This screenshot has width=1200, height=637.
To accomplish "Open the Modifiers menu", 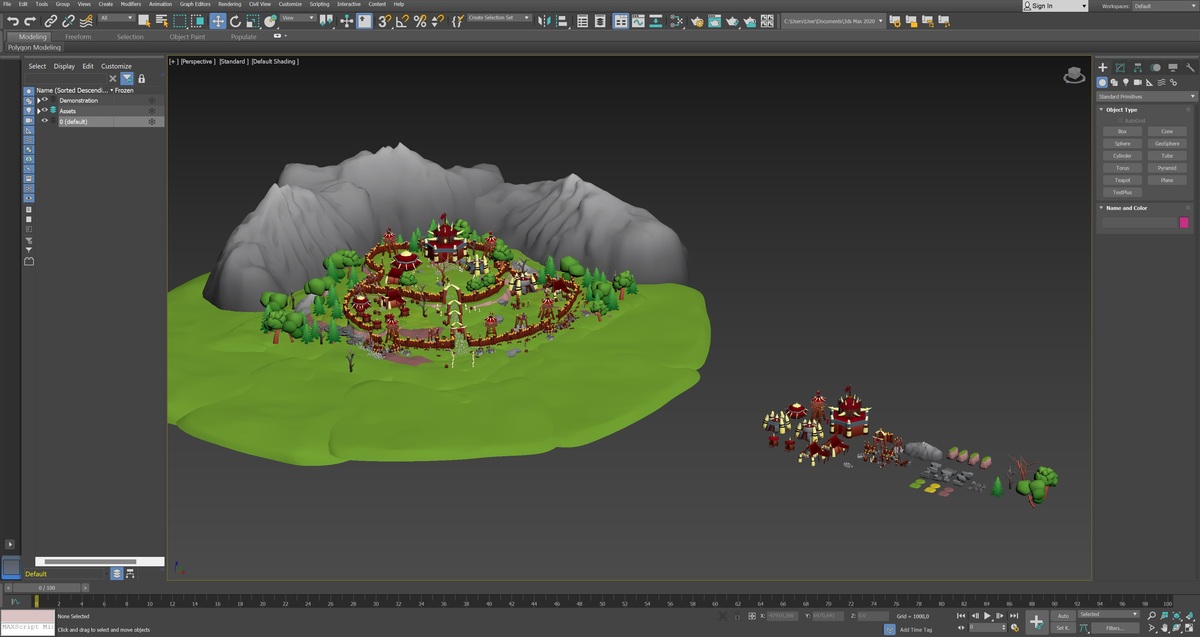I will coord(131,4).
